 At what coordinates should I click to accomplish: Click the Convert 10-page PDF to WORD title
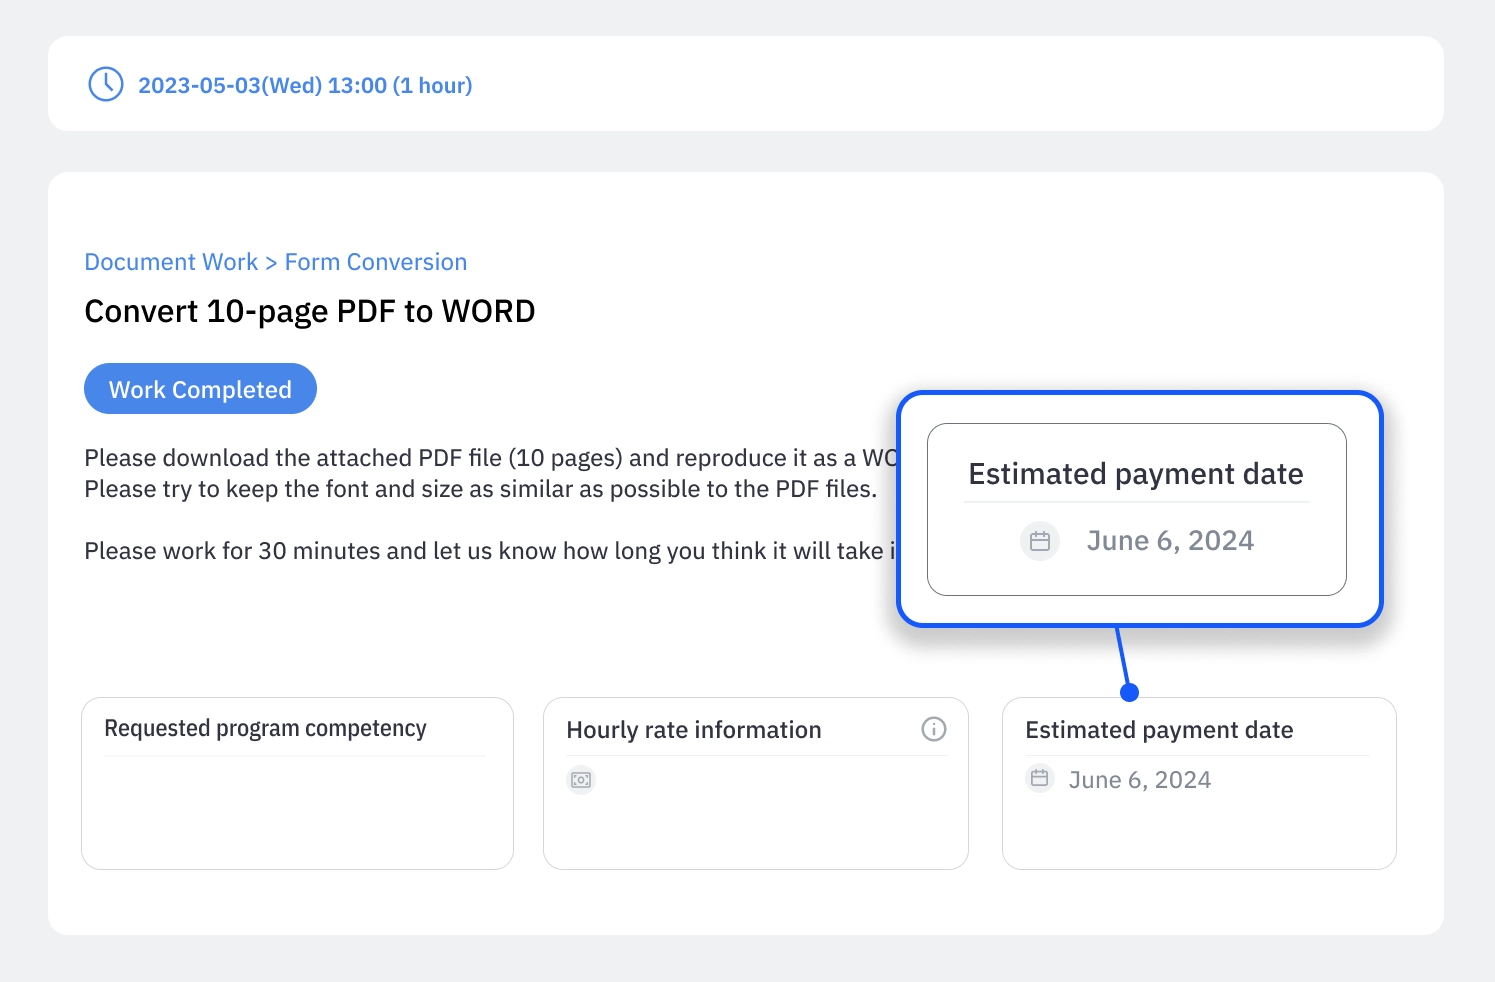[x=310, y=311]
